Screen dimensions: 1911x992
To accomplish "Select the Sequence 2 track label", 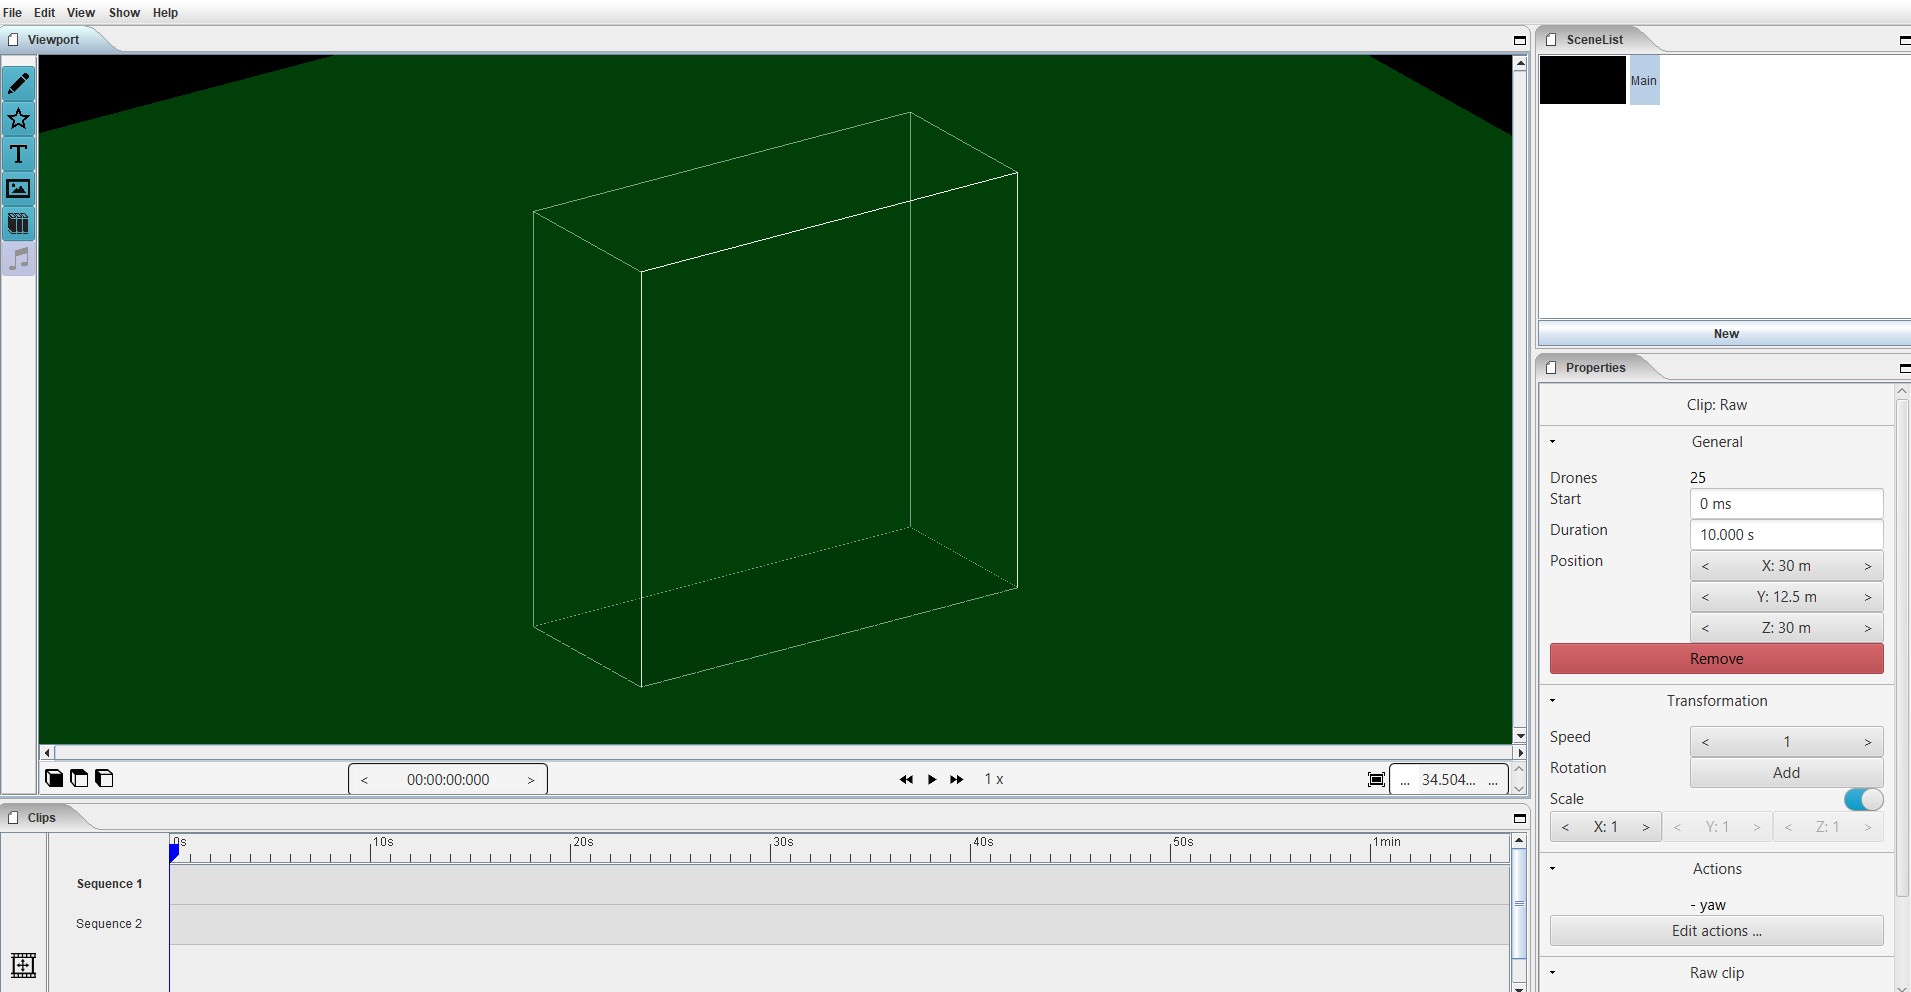I will pyautogui.click(x=109, y=924).
